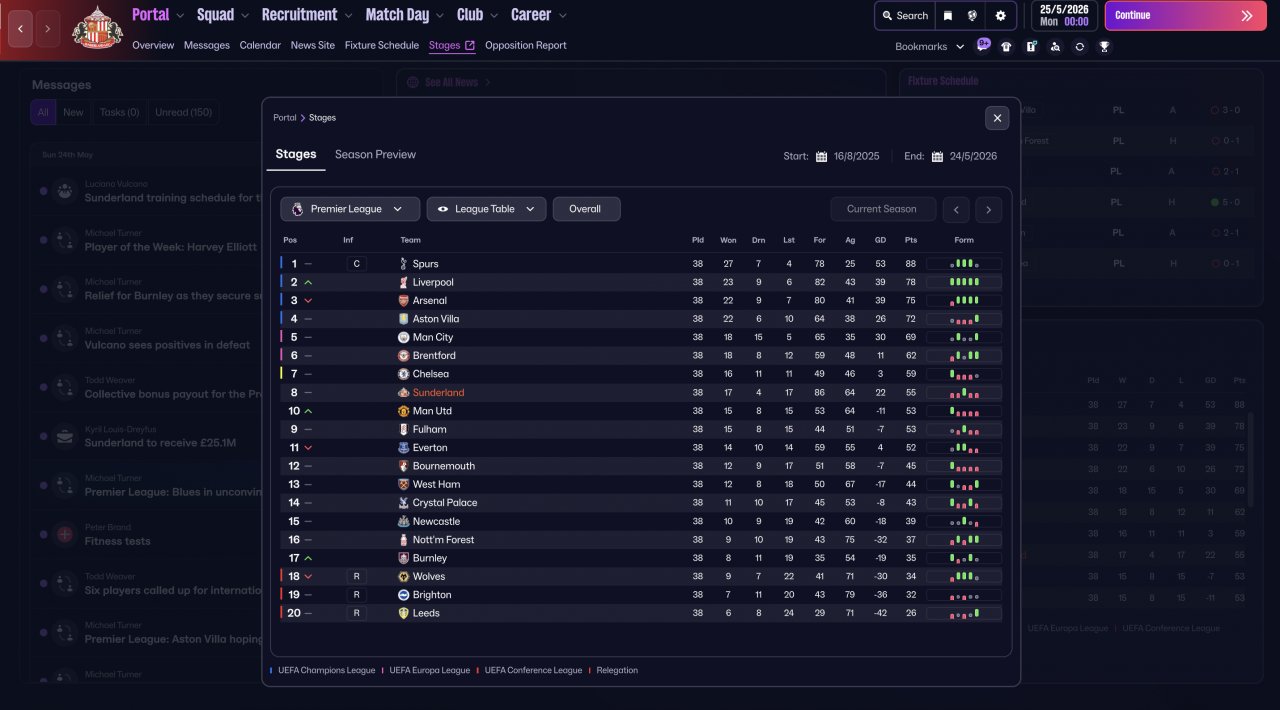The width and height of the screenshot is (1280, 710).
Task: Click the Aston Villa club badge
Action: (x=403, y=319)
